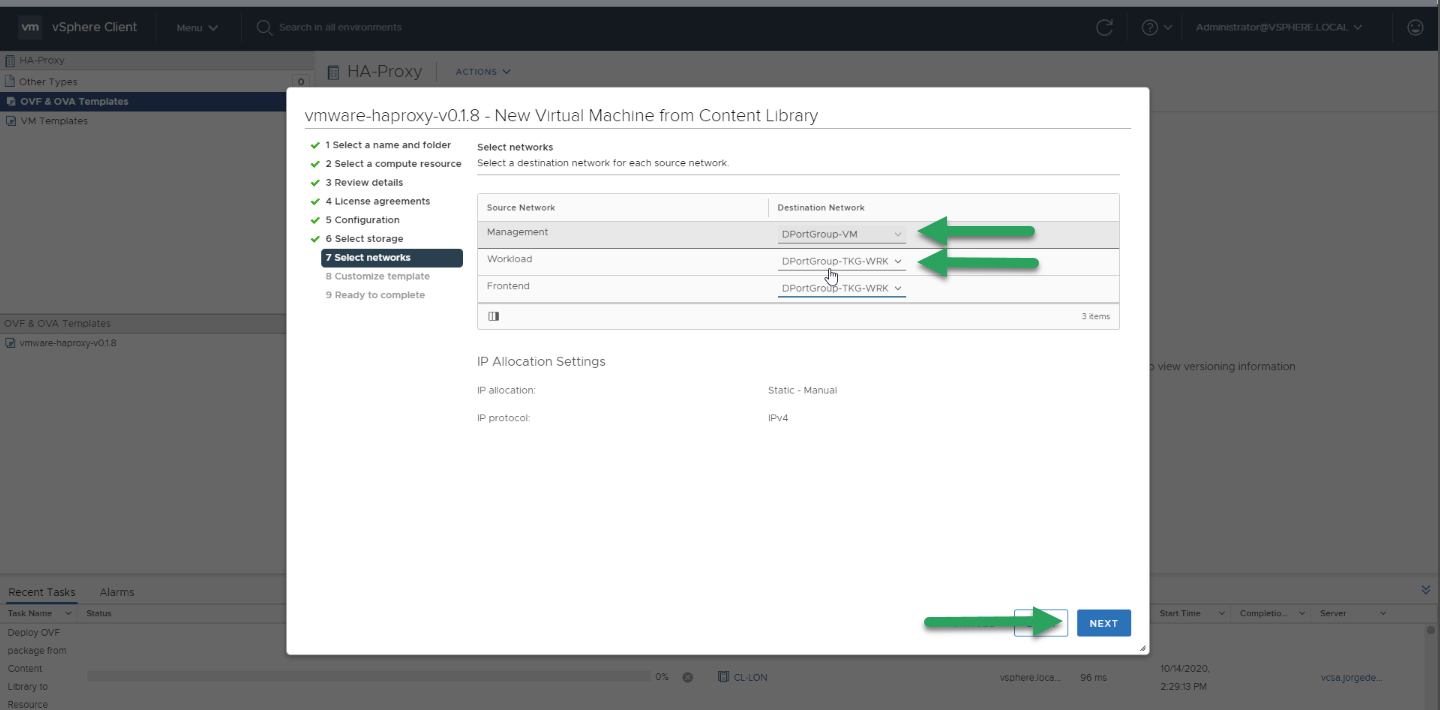The height and width of the screenshot is (710, 1440).
Task: Open the ACTIONS dropdown
Action: pos(483,72)
